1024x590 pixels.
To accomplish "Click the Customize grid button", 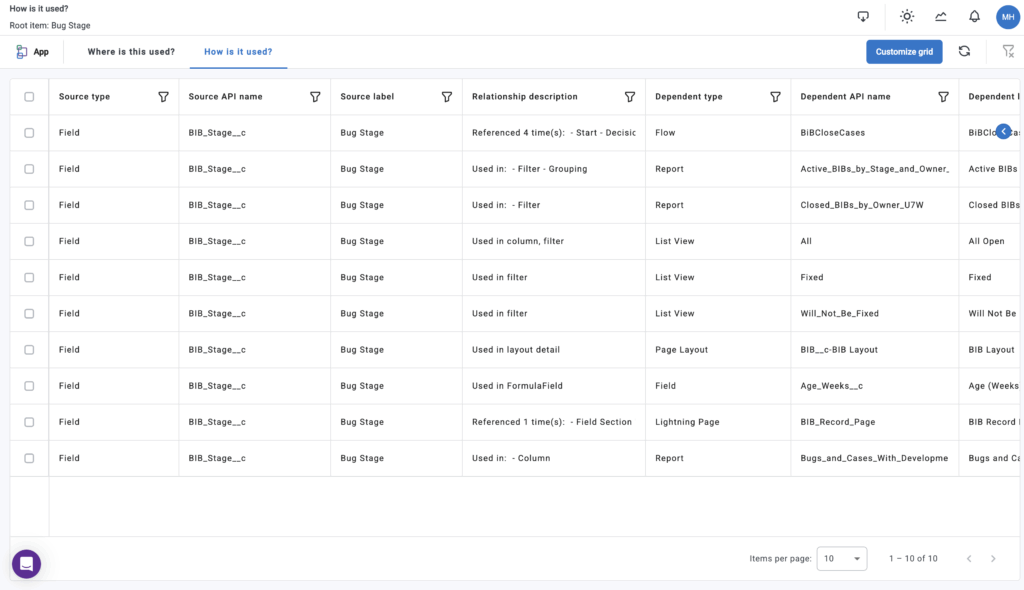I will click(x=904, y=52).
